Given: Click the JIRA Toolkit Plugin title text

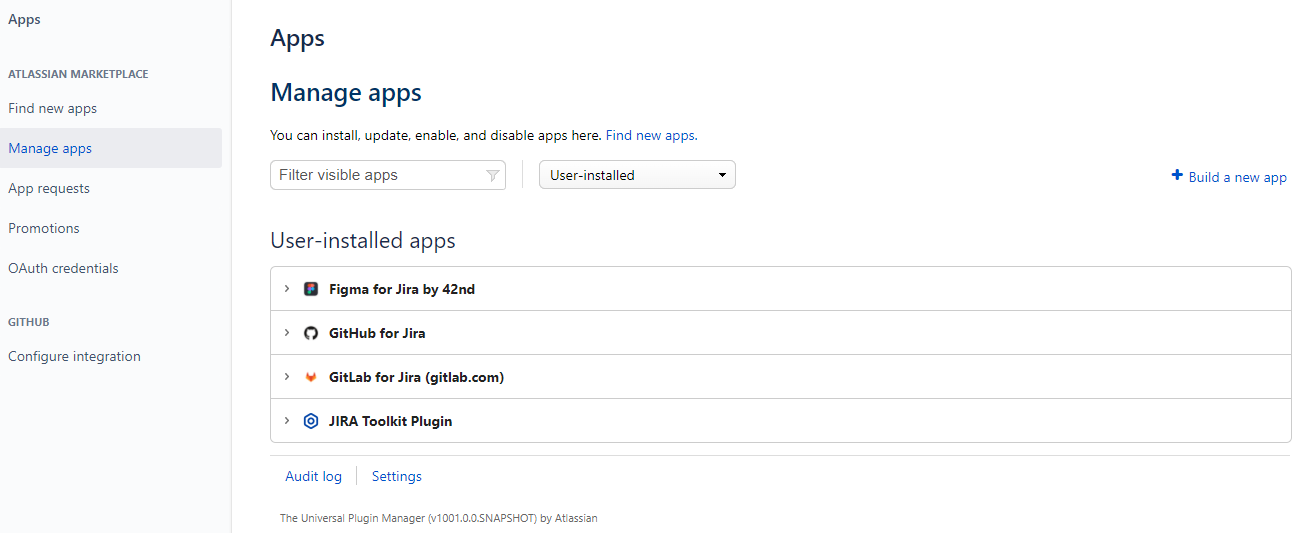Looking at the screenshot, I should point(390,421).
